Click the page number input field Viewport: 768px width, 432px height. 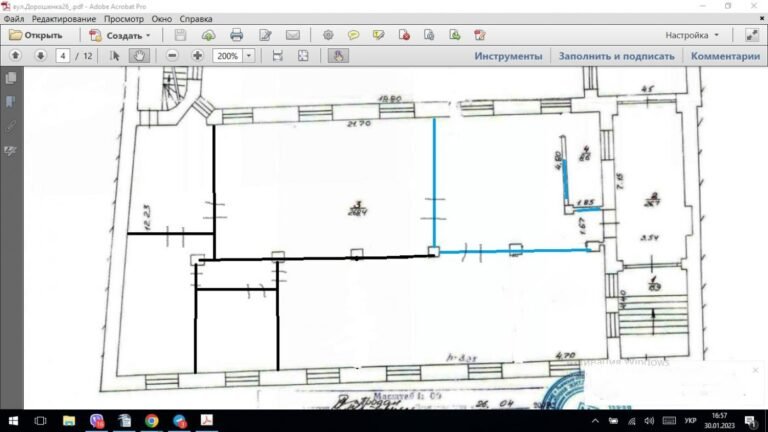[63, 56]
